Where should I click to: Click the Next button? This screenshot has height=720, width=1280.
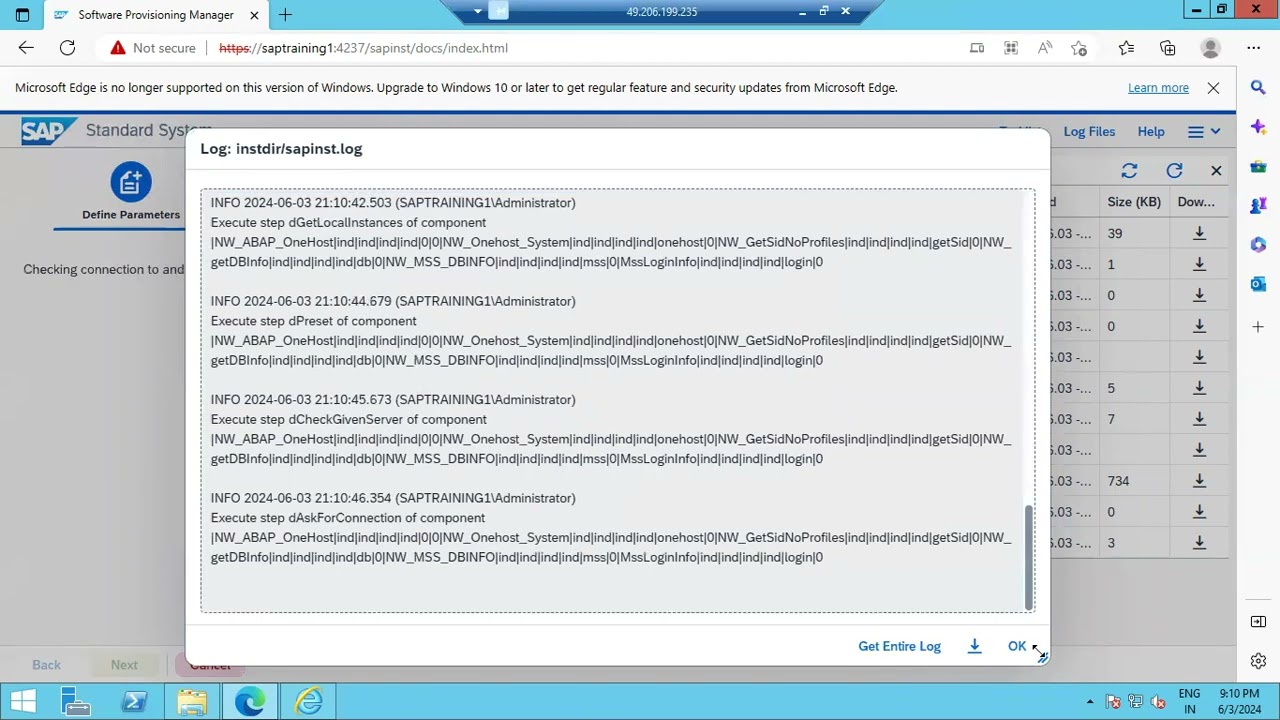(x=124, y=665)
